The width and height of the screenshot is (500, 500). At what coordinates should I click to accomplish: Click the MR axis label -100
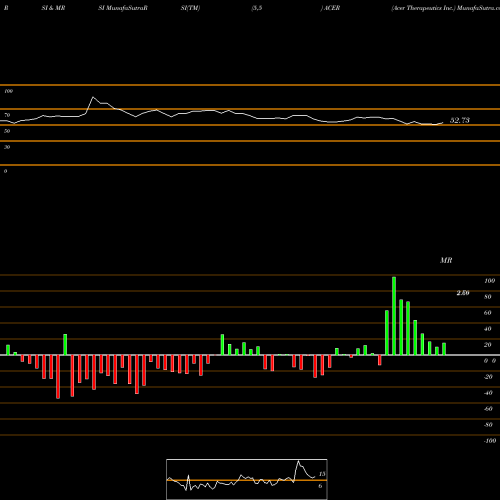point(490,441)
